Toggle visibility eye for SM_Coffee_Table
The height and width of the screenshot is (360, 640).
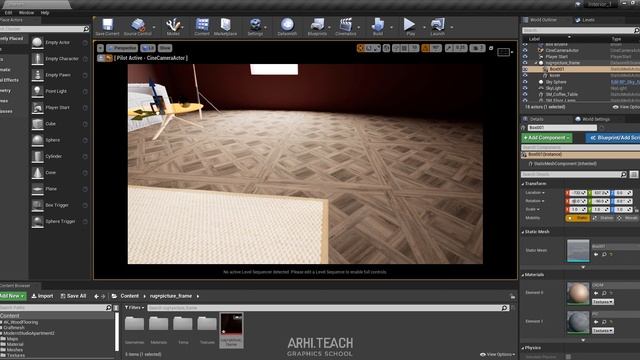[525, 94]
